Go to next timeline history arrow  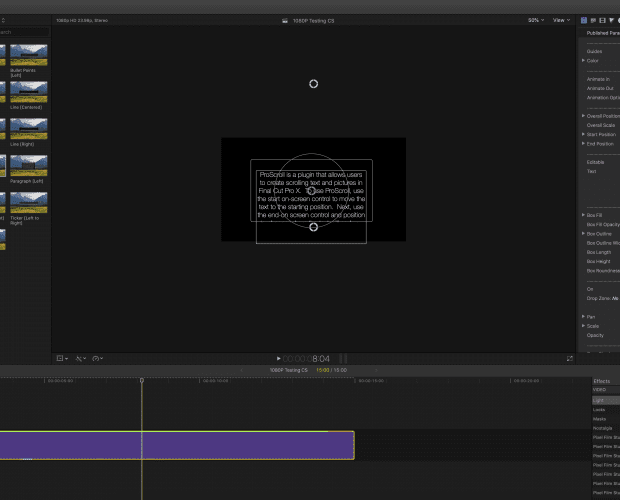[376, 370]
